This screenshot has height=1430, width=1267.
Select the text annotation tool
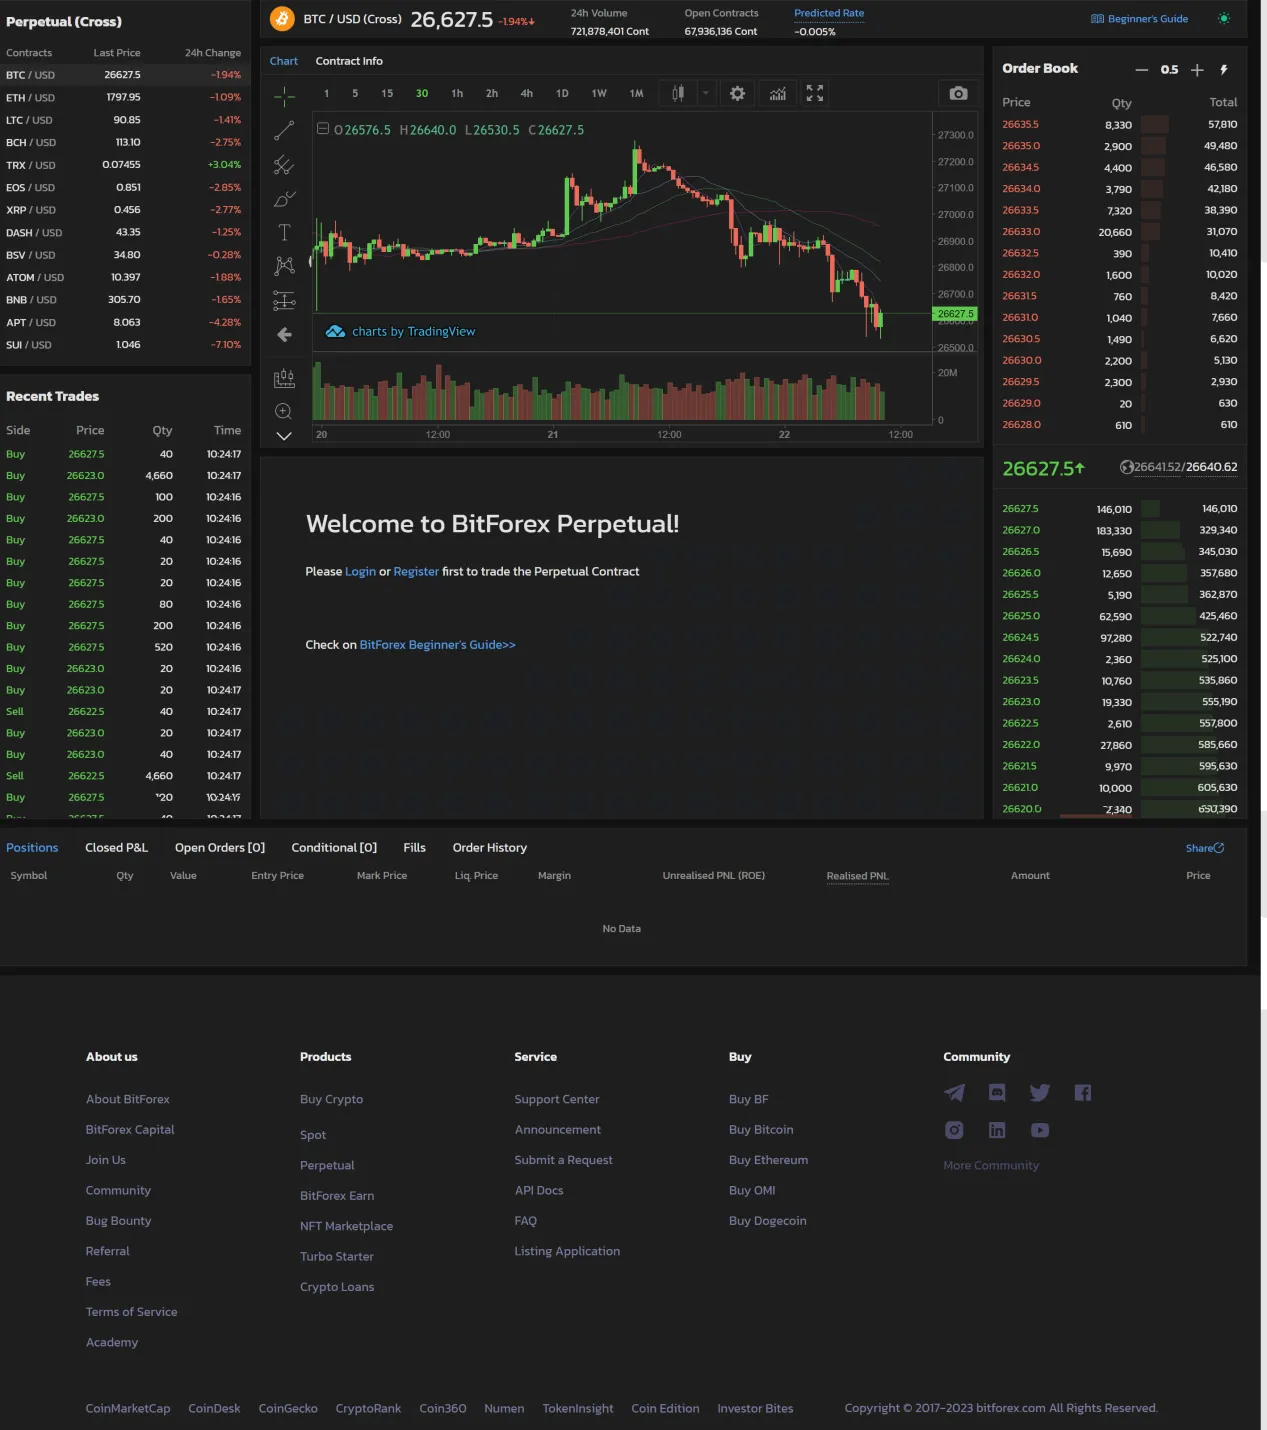coord(284,233)
